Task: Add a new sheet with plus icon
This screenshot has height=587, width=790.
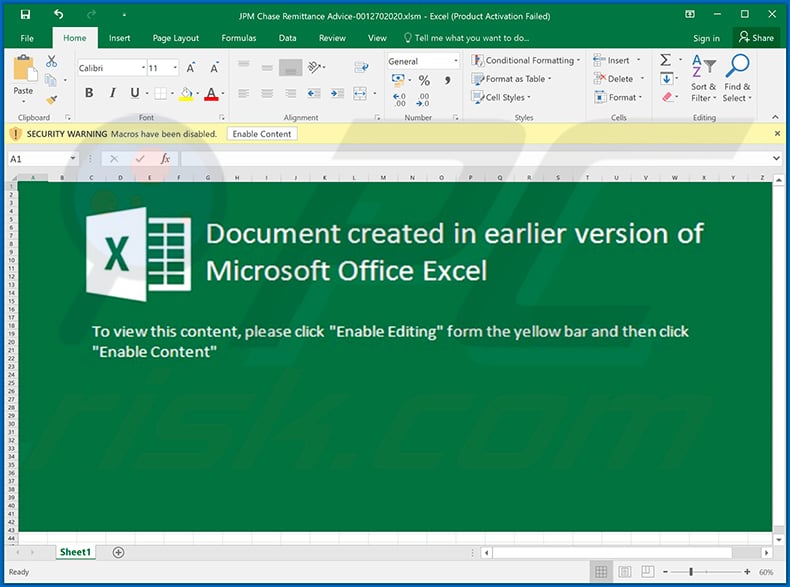Action: [118, 552]
